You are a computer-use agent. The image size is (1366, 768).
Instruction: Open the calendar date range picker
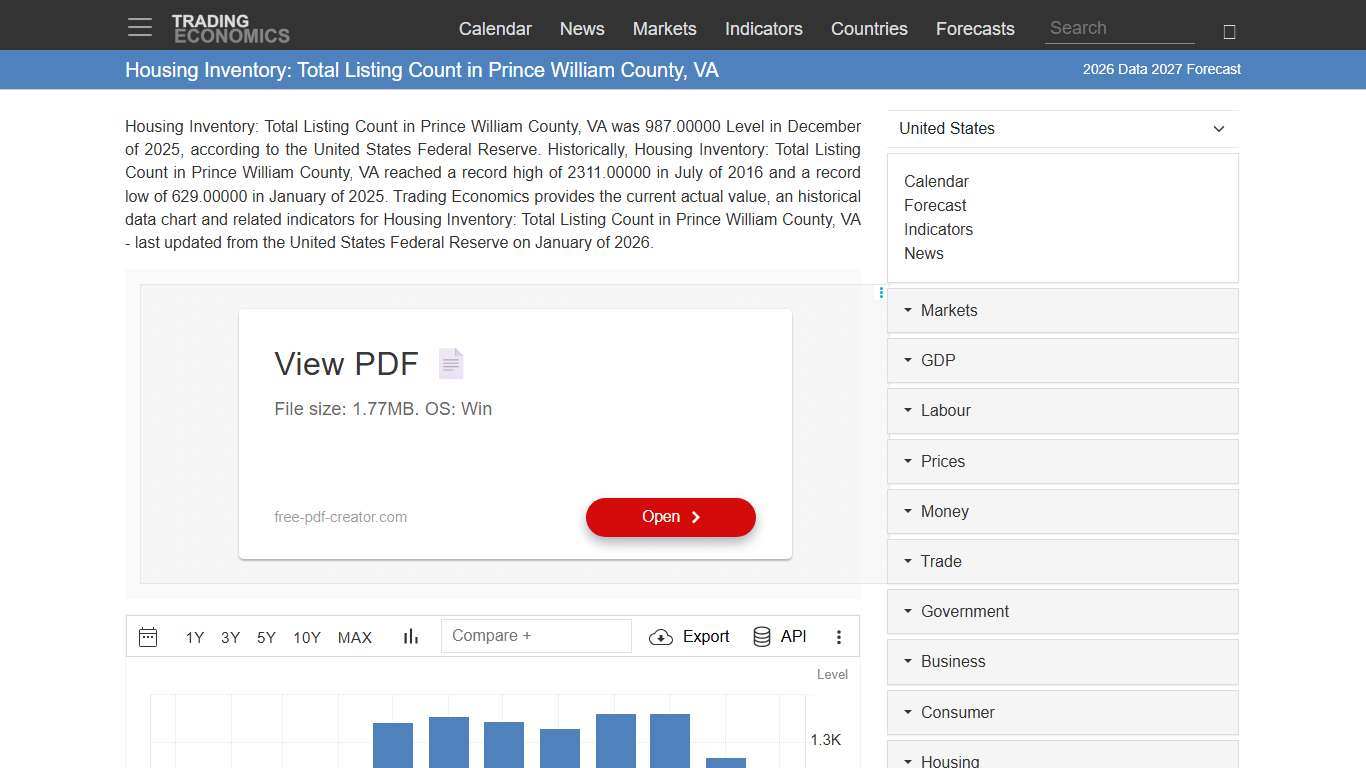148,637
